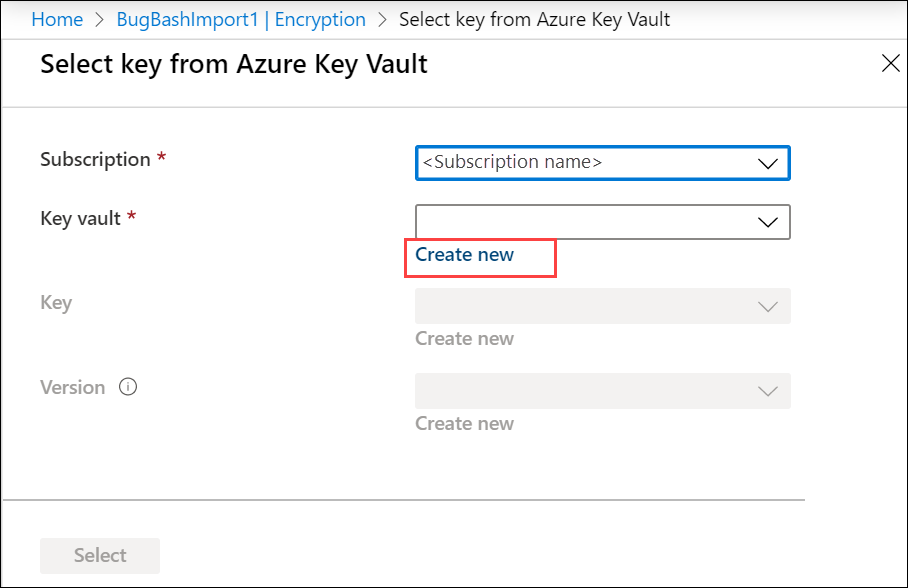Open the Key dropdown
908x588 pixels.
[600, 306]
